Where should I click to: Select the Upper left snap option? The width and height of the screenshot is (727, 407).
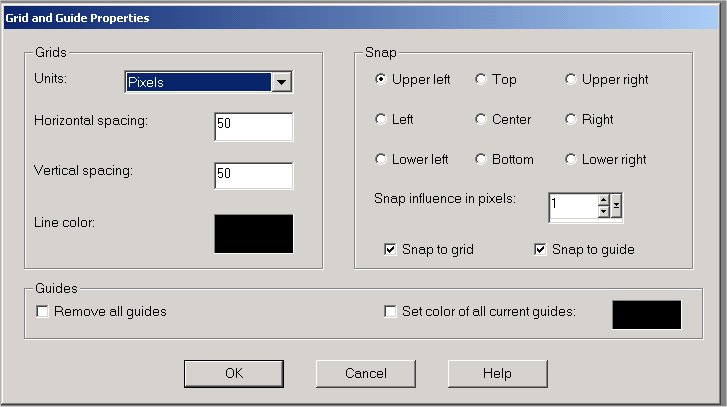pyautogui.click(x=381, y=79)
